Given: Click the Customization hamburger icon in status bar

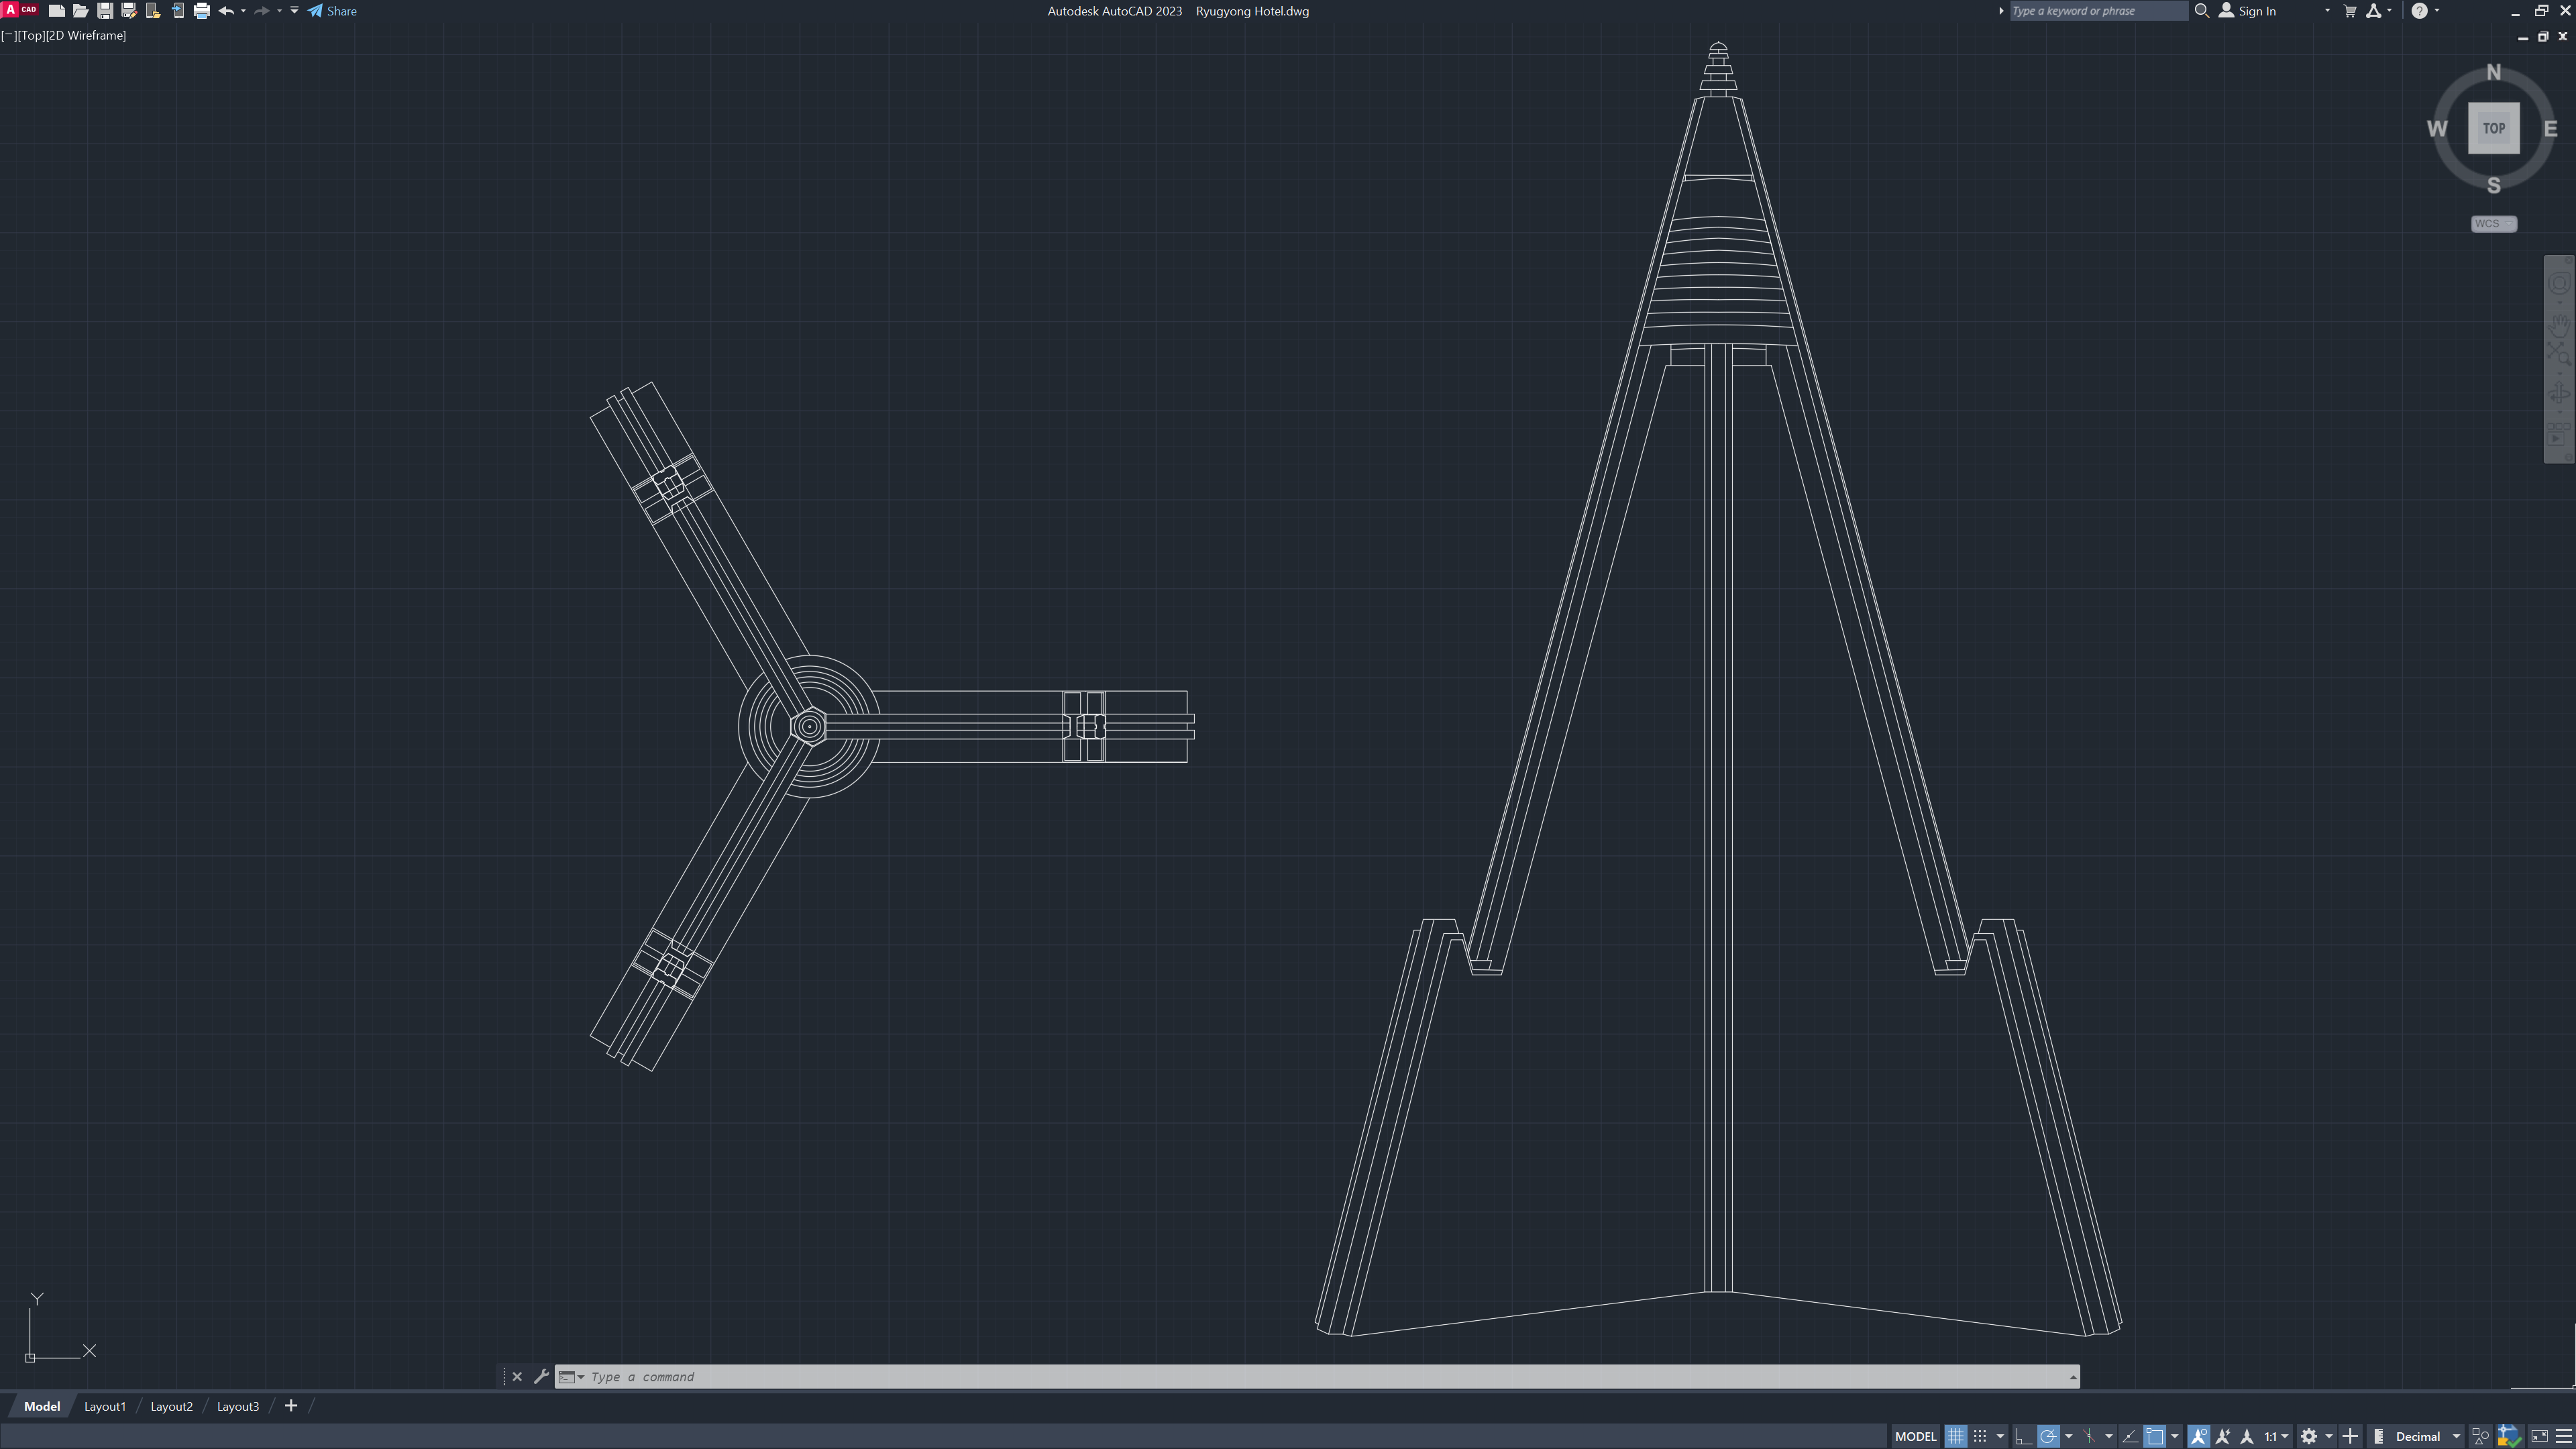Looking at the screenshot, I should pos(2563,1436).
